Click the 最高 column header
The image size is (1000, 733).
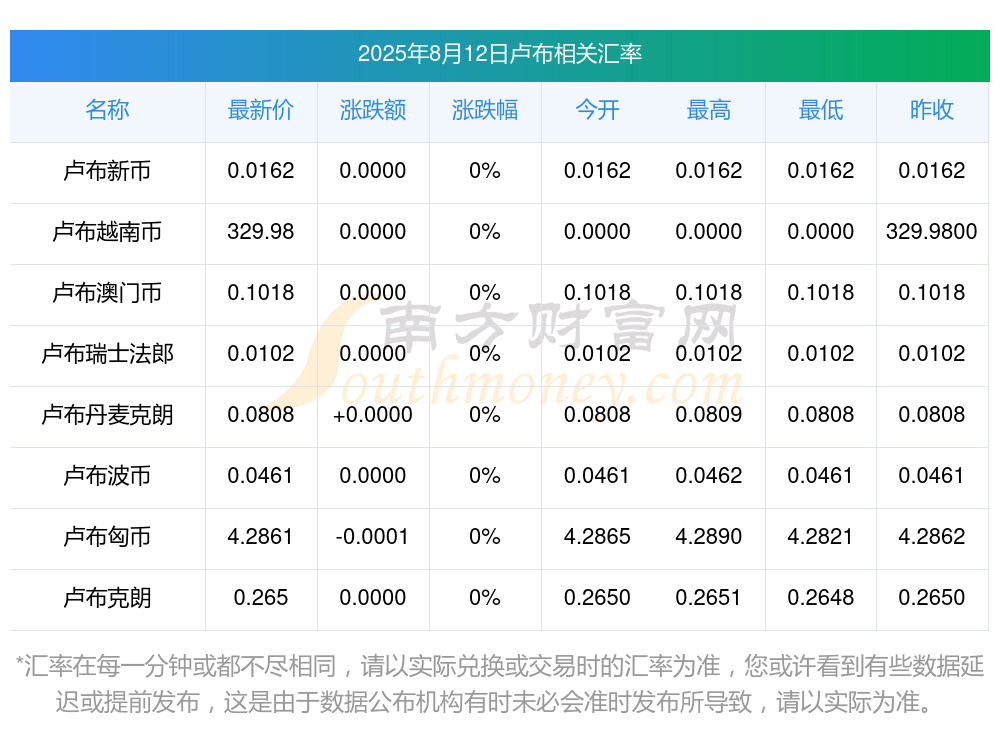[709, 110]
